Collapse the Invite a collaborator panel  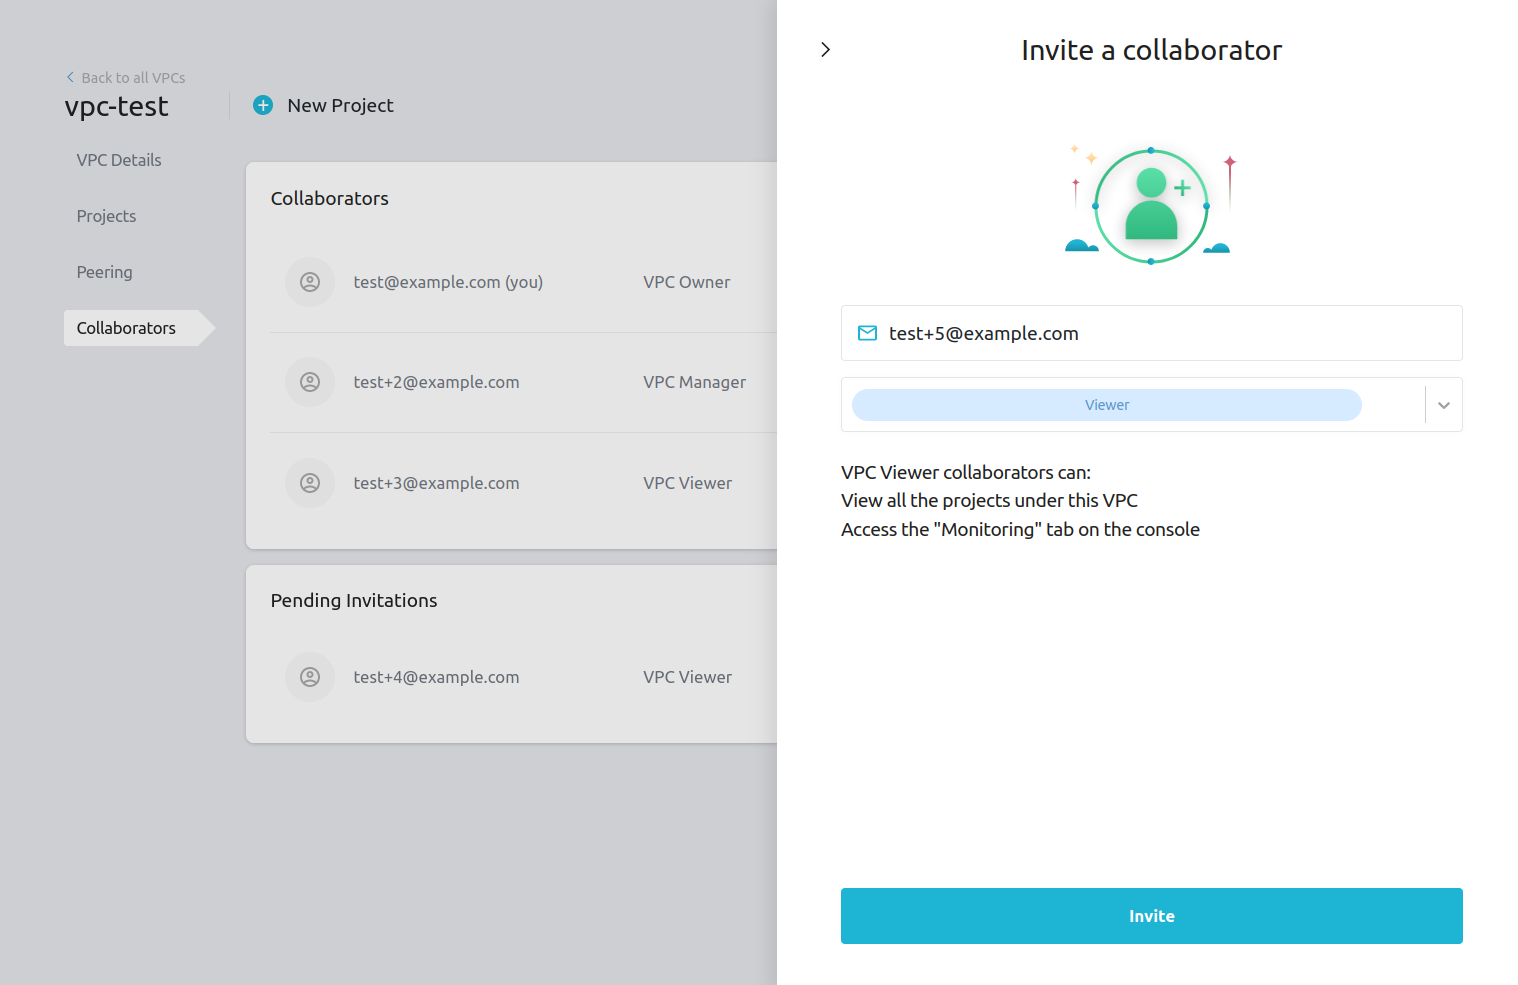[825, 49]
